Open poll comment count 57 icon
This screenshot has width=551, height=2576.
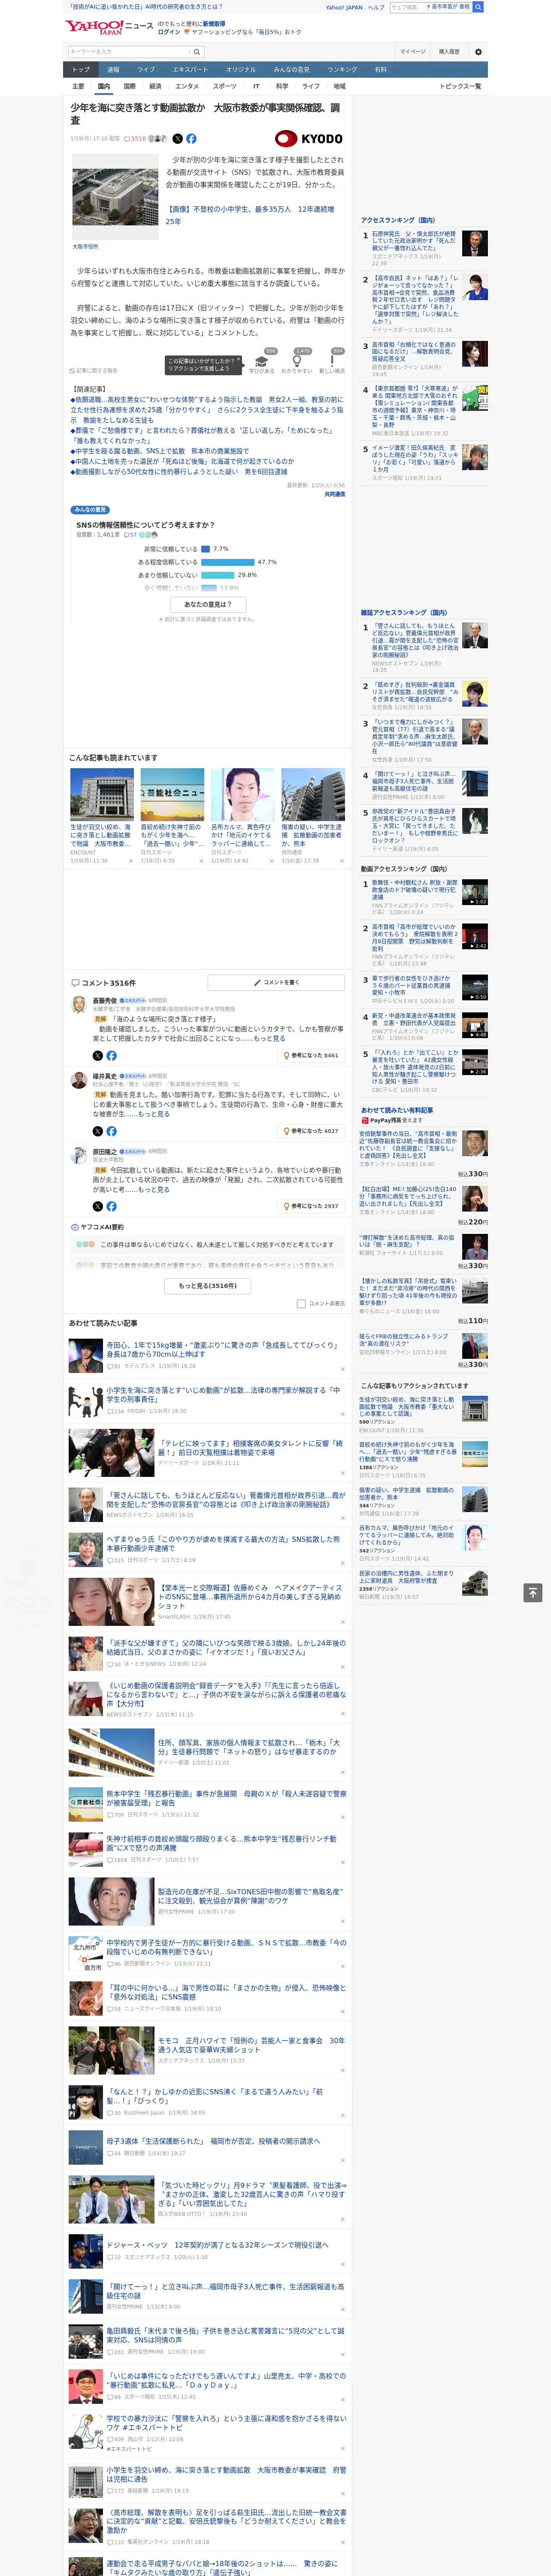point(130,535)
